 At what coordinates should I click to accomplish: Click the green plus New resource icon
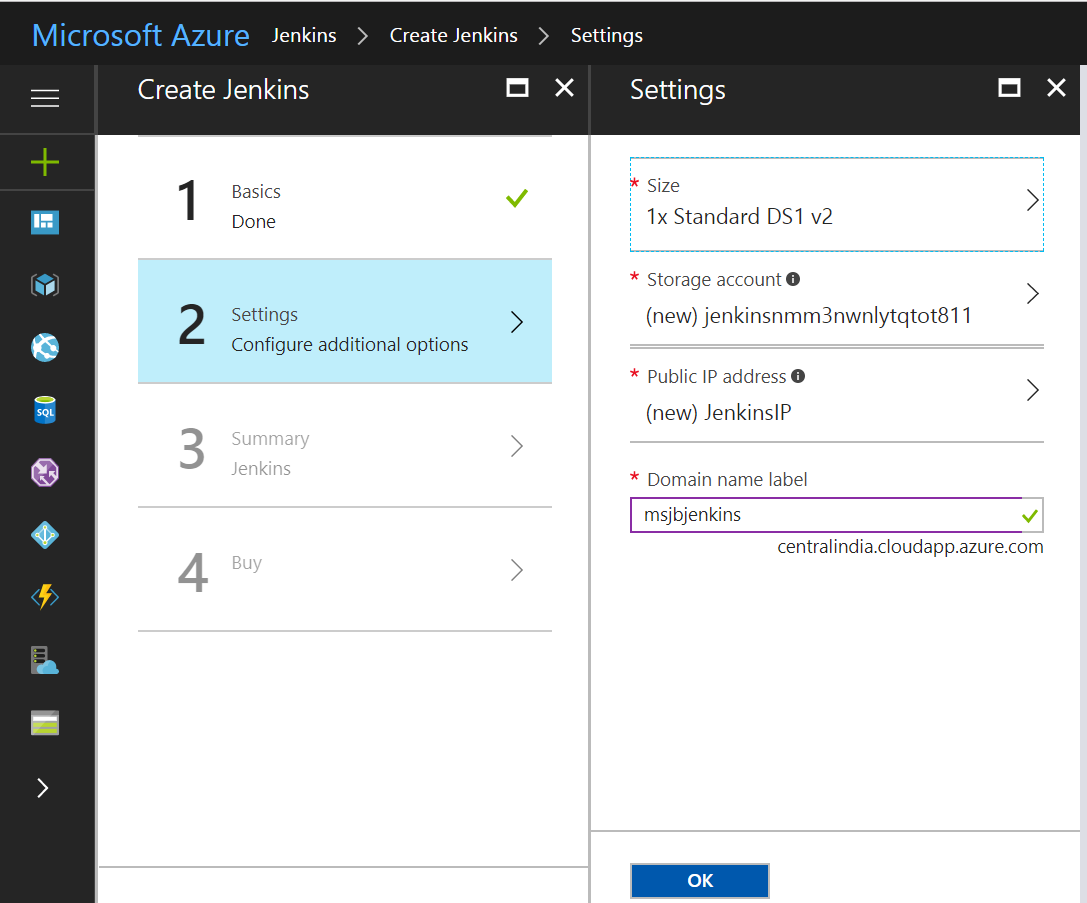pyautogui.click(x=45, y=162)
